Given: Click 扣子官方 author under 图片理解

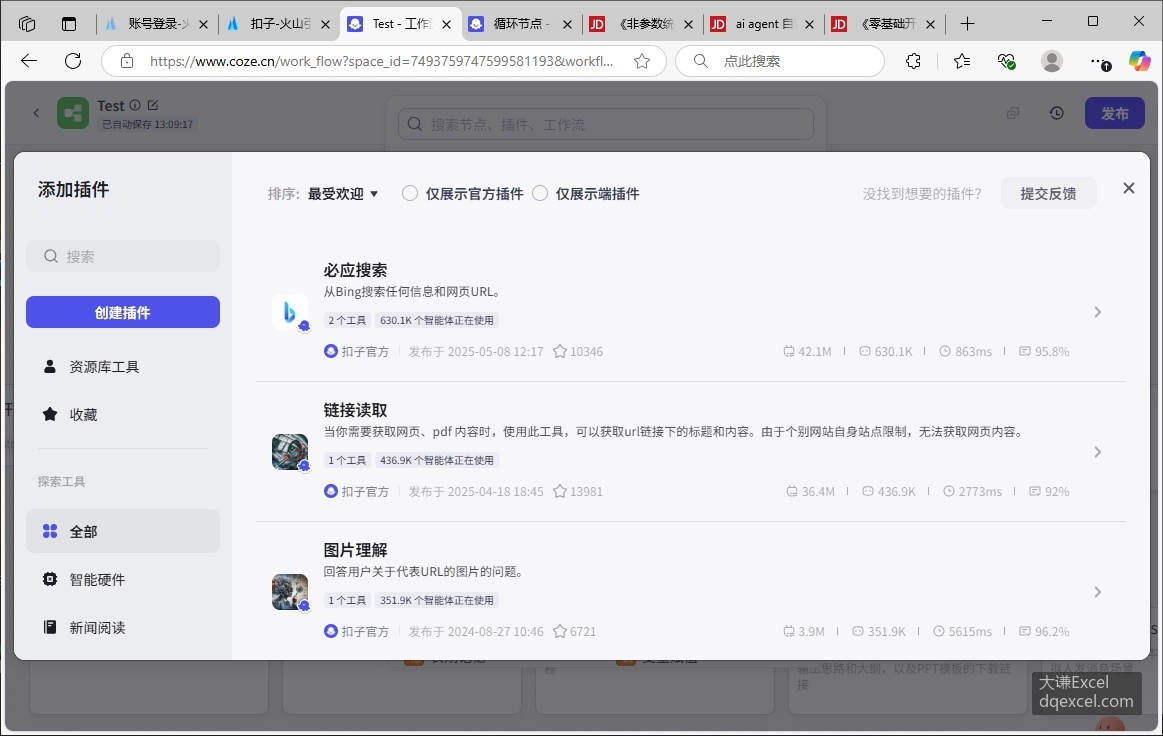Looking at the screenshot, I should 357,631.
